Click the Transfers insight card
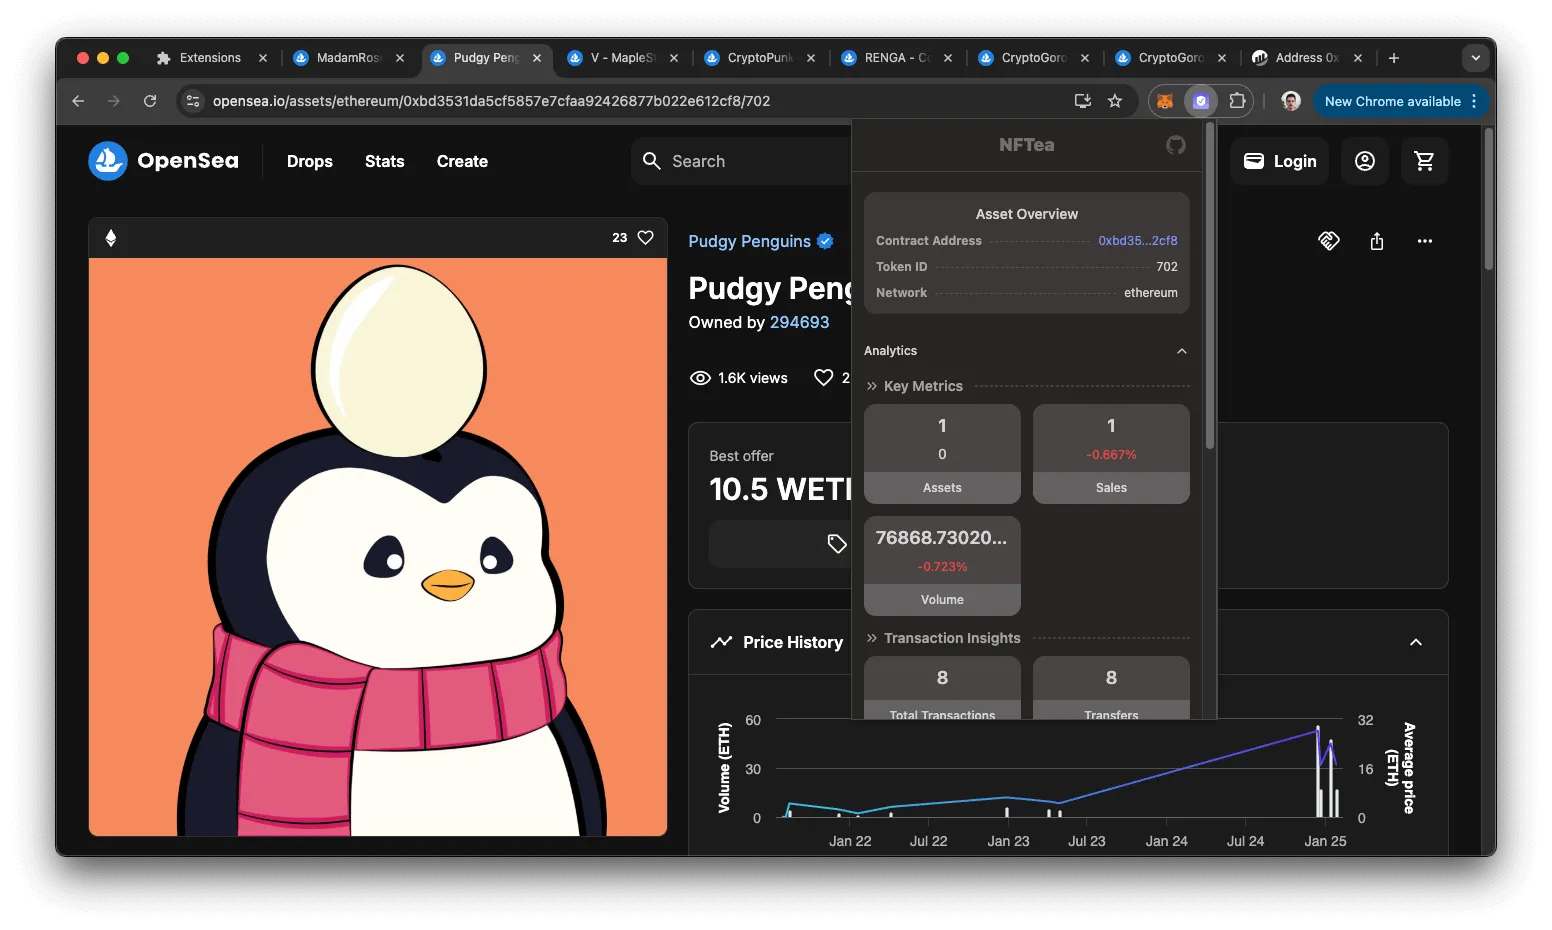 1111,688
